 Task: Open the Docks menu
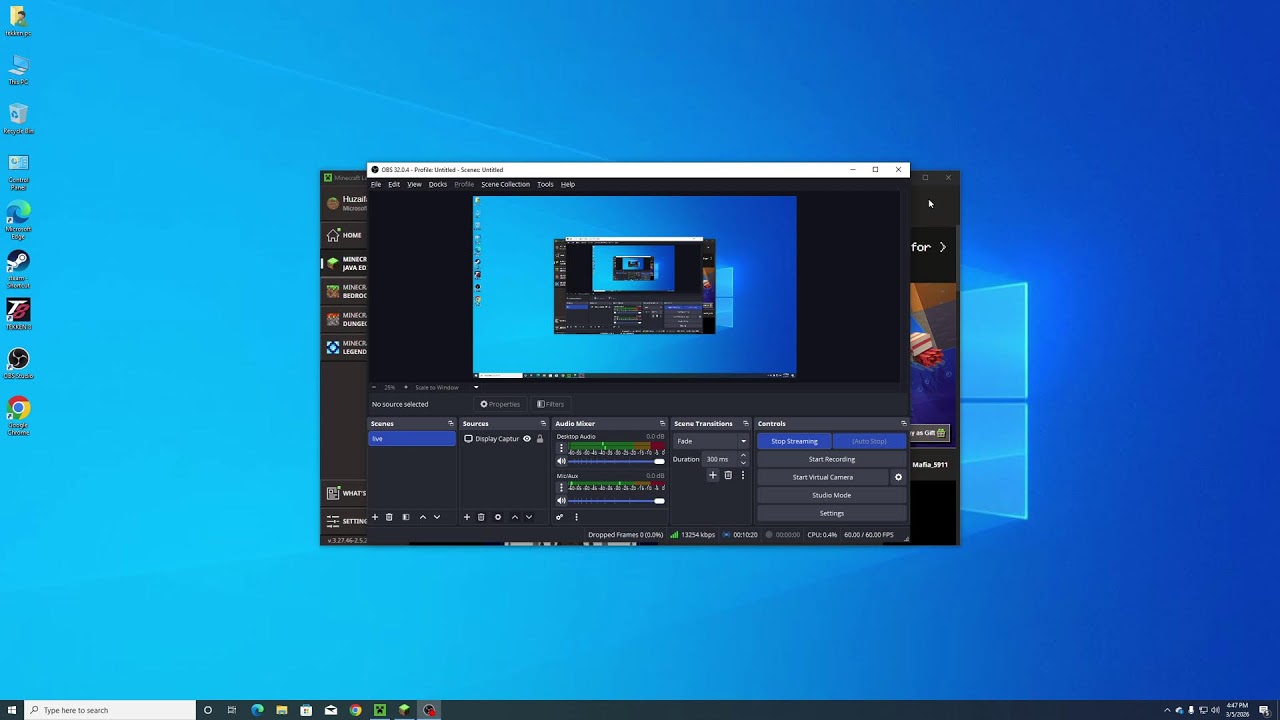[x=438, y=184]
